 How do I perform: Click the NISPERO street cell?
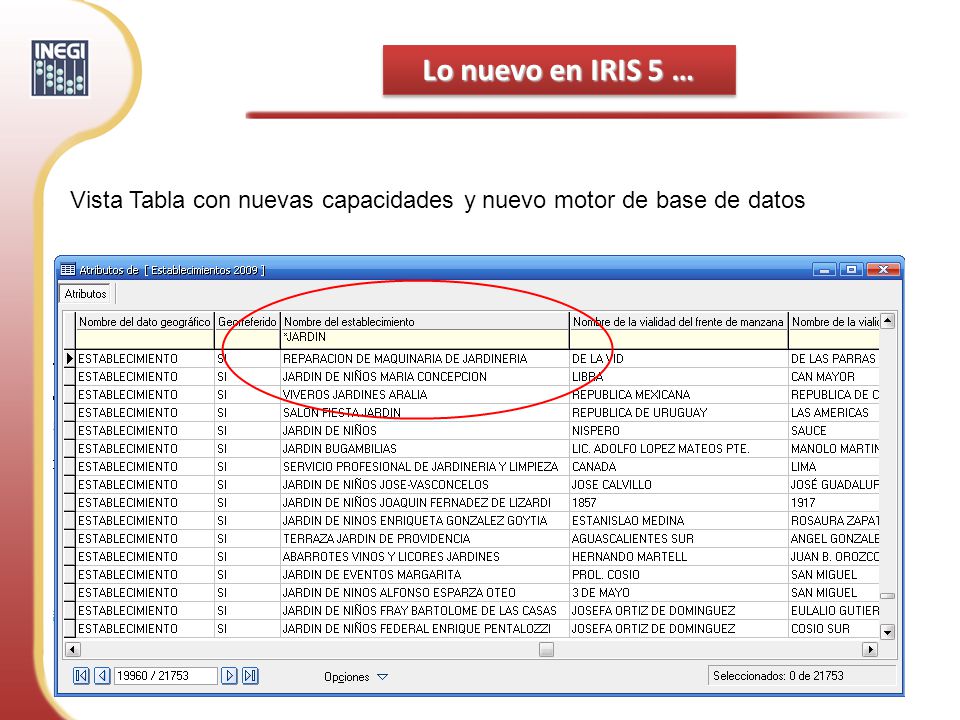[x=678, y=430]
